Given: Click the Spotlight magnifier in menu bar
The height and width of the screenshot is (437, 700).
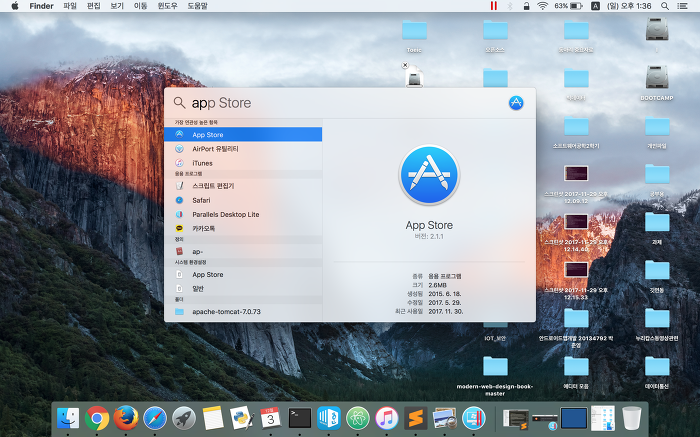Looking at the screenshot, I should tap(665, 6).
